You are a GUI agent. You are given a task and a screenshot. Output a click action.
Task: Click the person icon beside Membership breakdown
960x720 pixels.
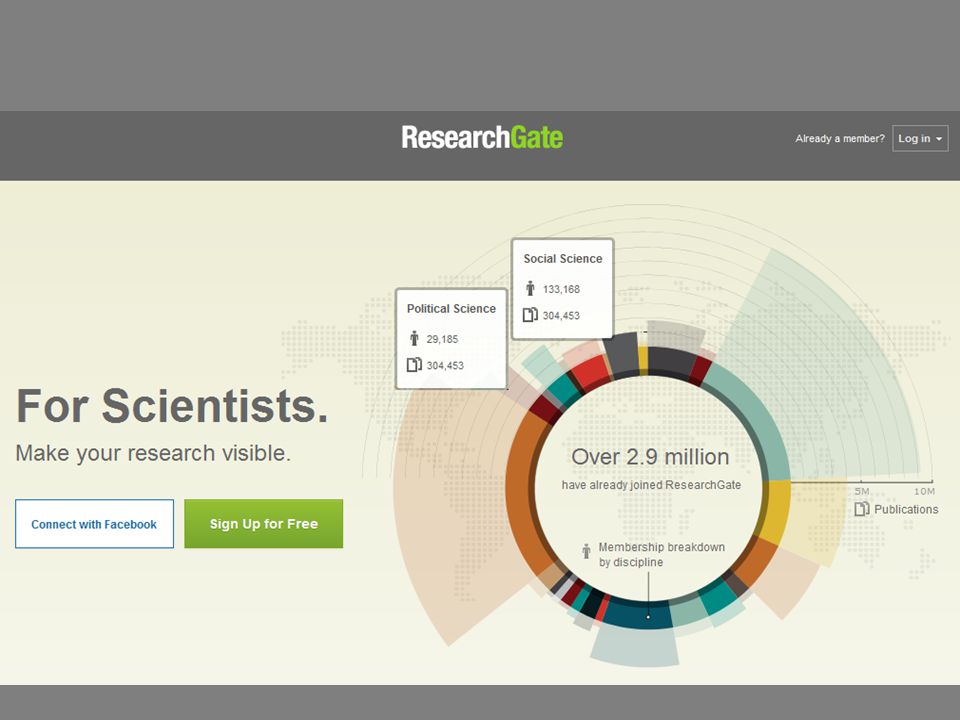coord(586,550)
